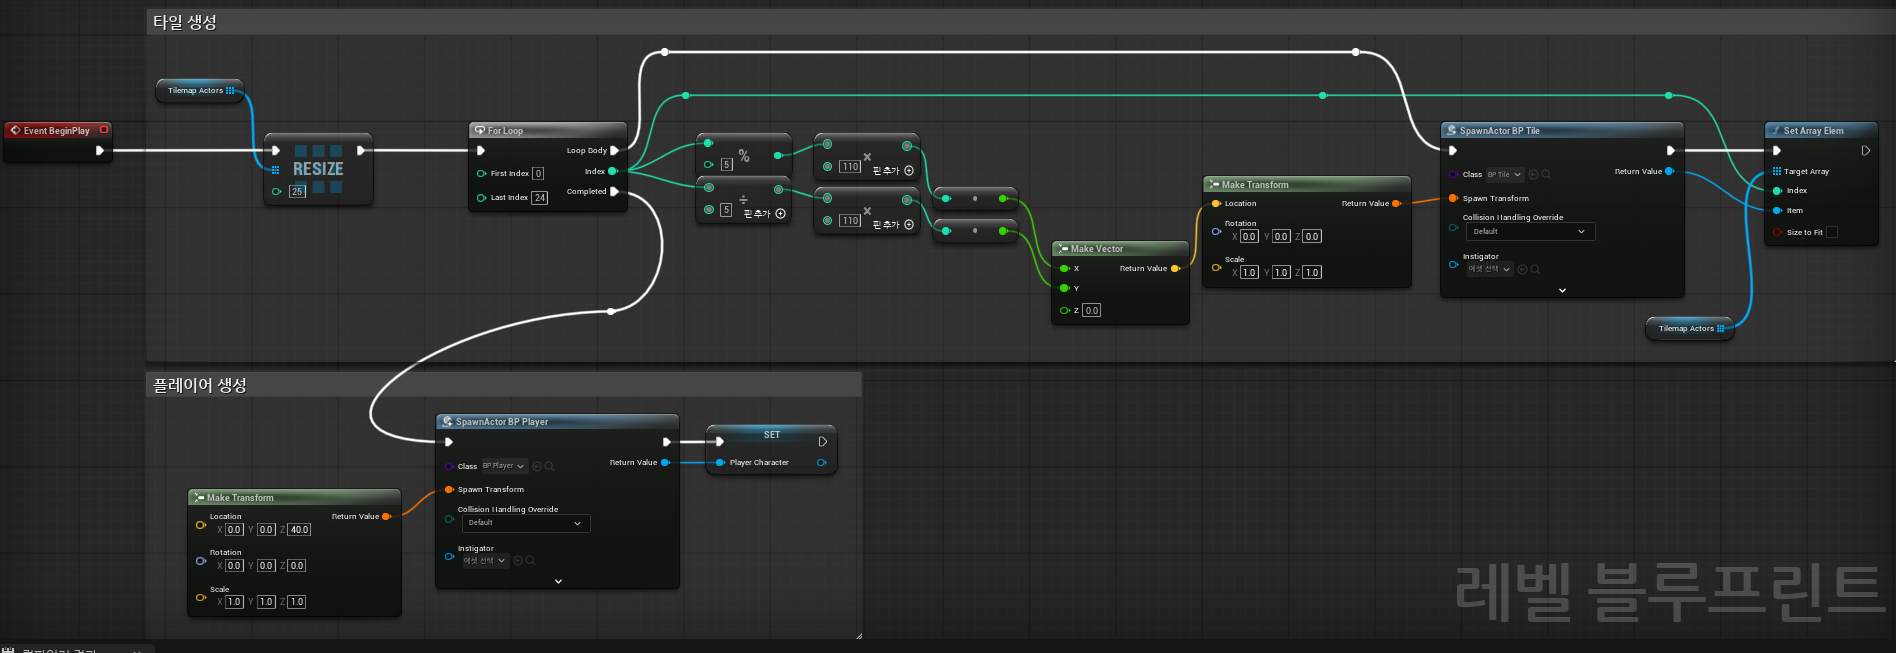Click magnifier beside Instigator in SpawnActor BP Tile

[x=1535, y=269]
